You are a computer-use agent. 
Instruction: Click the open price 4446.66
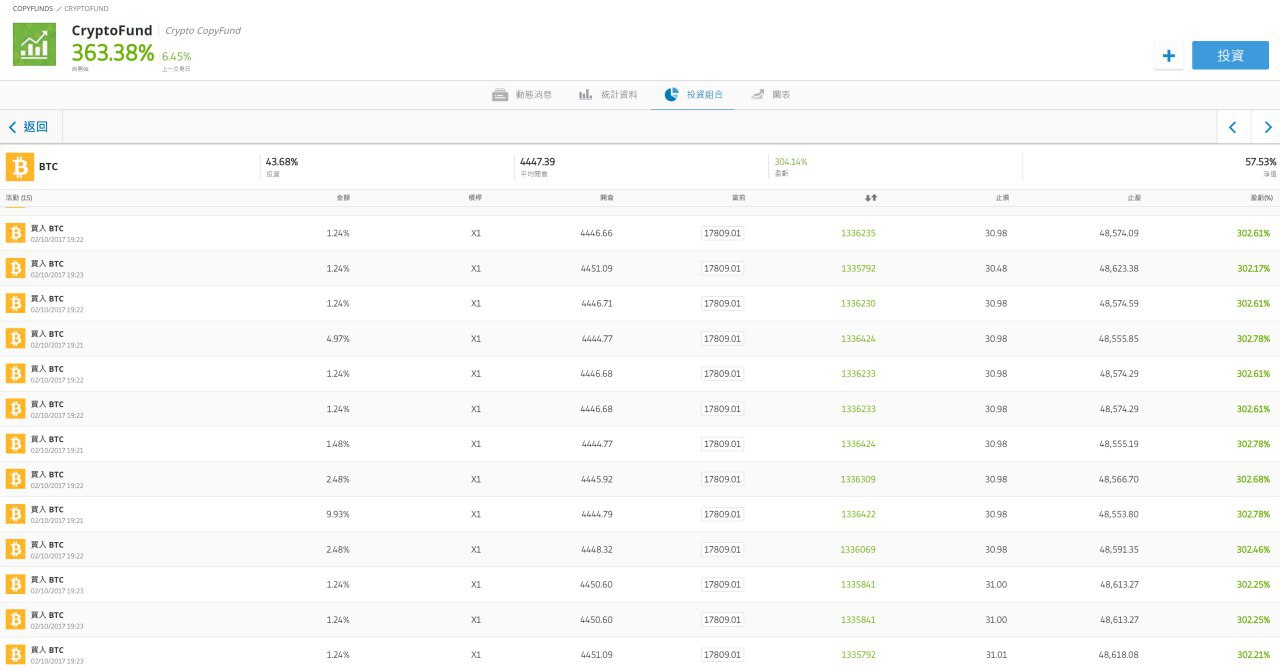tap(596, 233)
